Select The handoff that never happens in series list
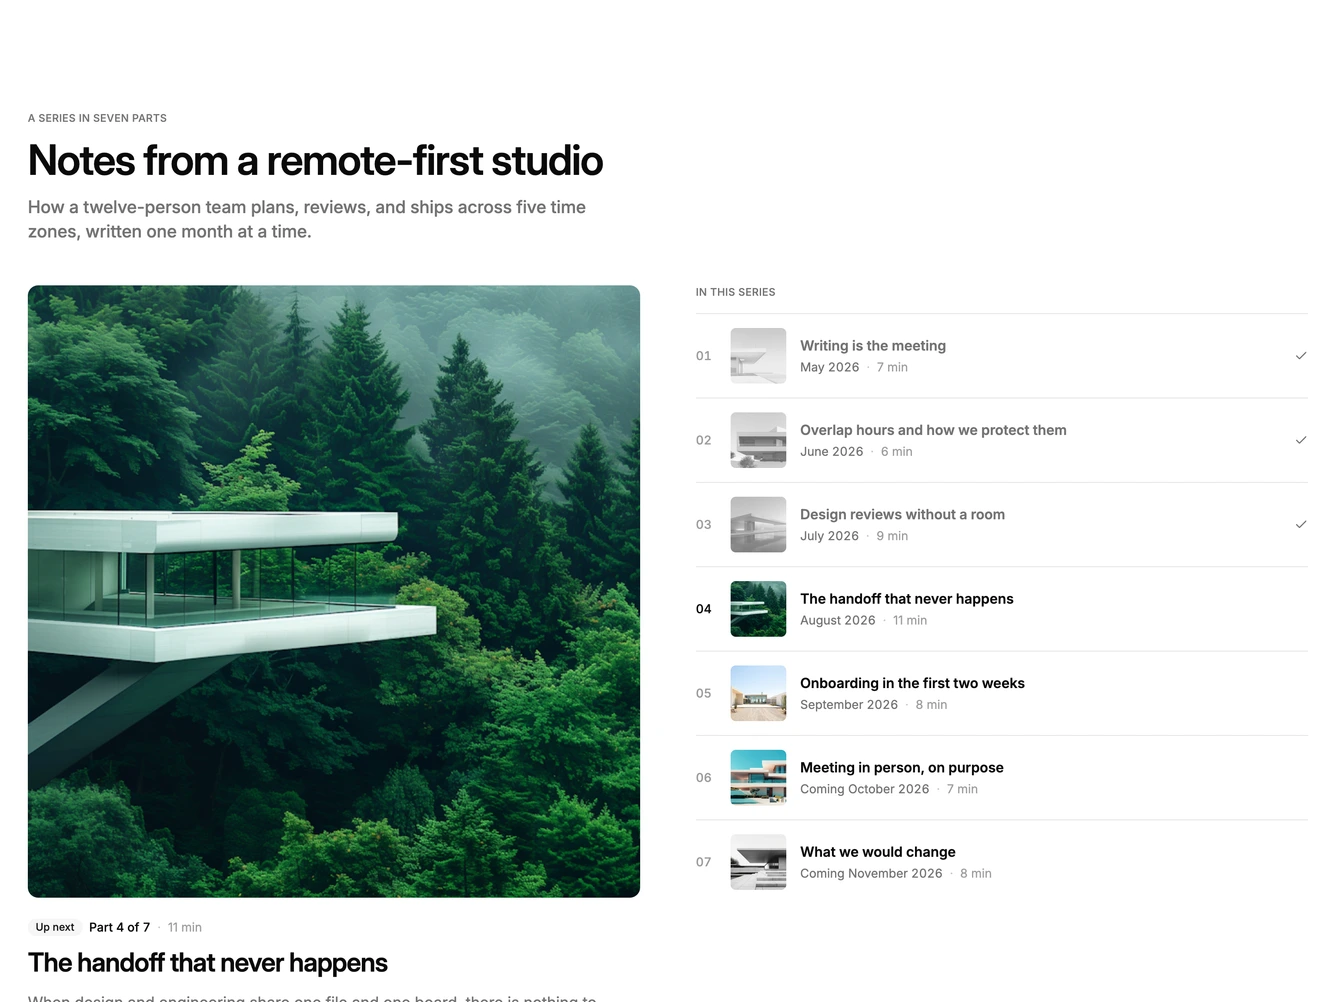This screenshot has height=1002, width=1336. pyautogui.click(x=906, y=599)
